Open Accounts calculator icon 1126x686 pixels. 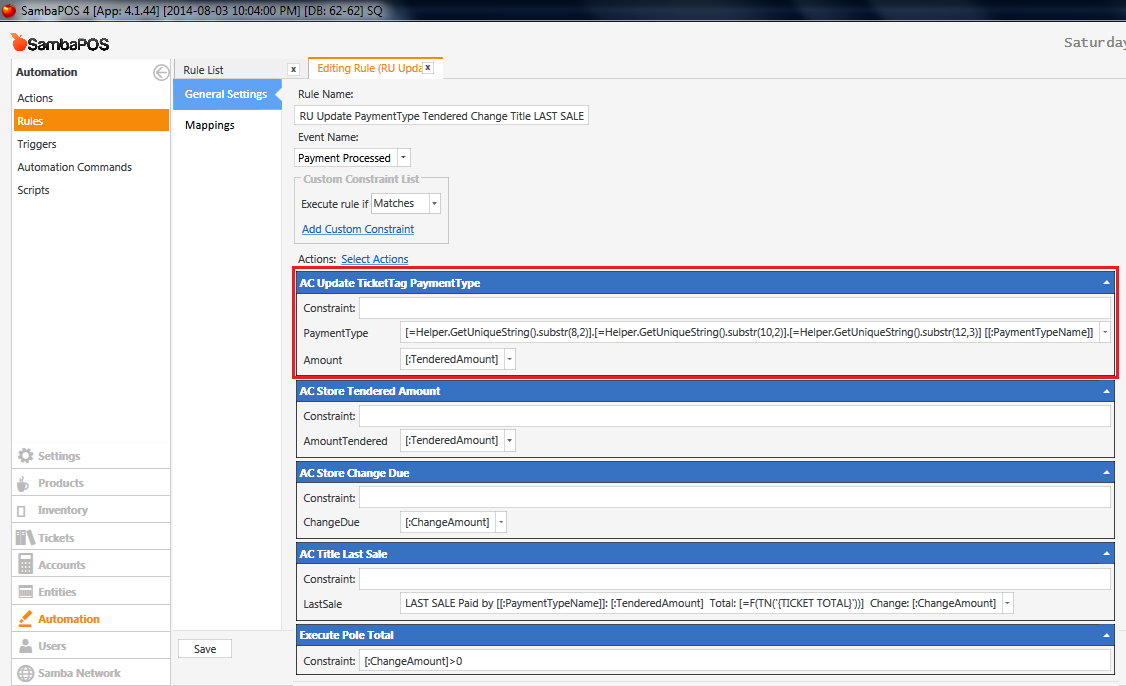(25, 565)
